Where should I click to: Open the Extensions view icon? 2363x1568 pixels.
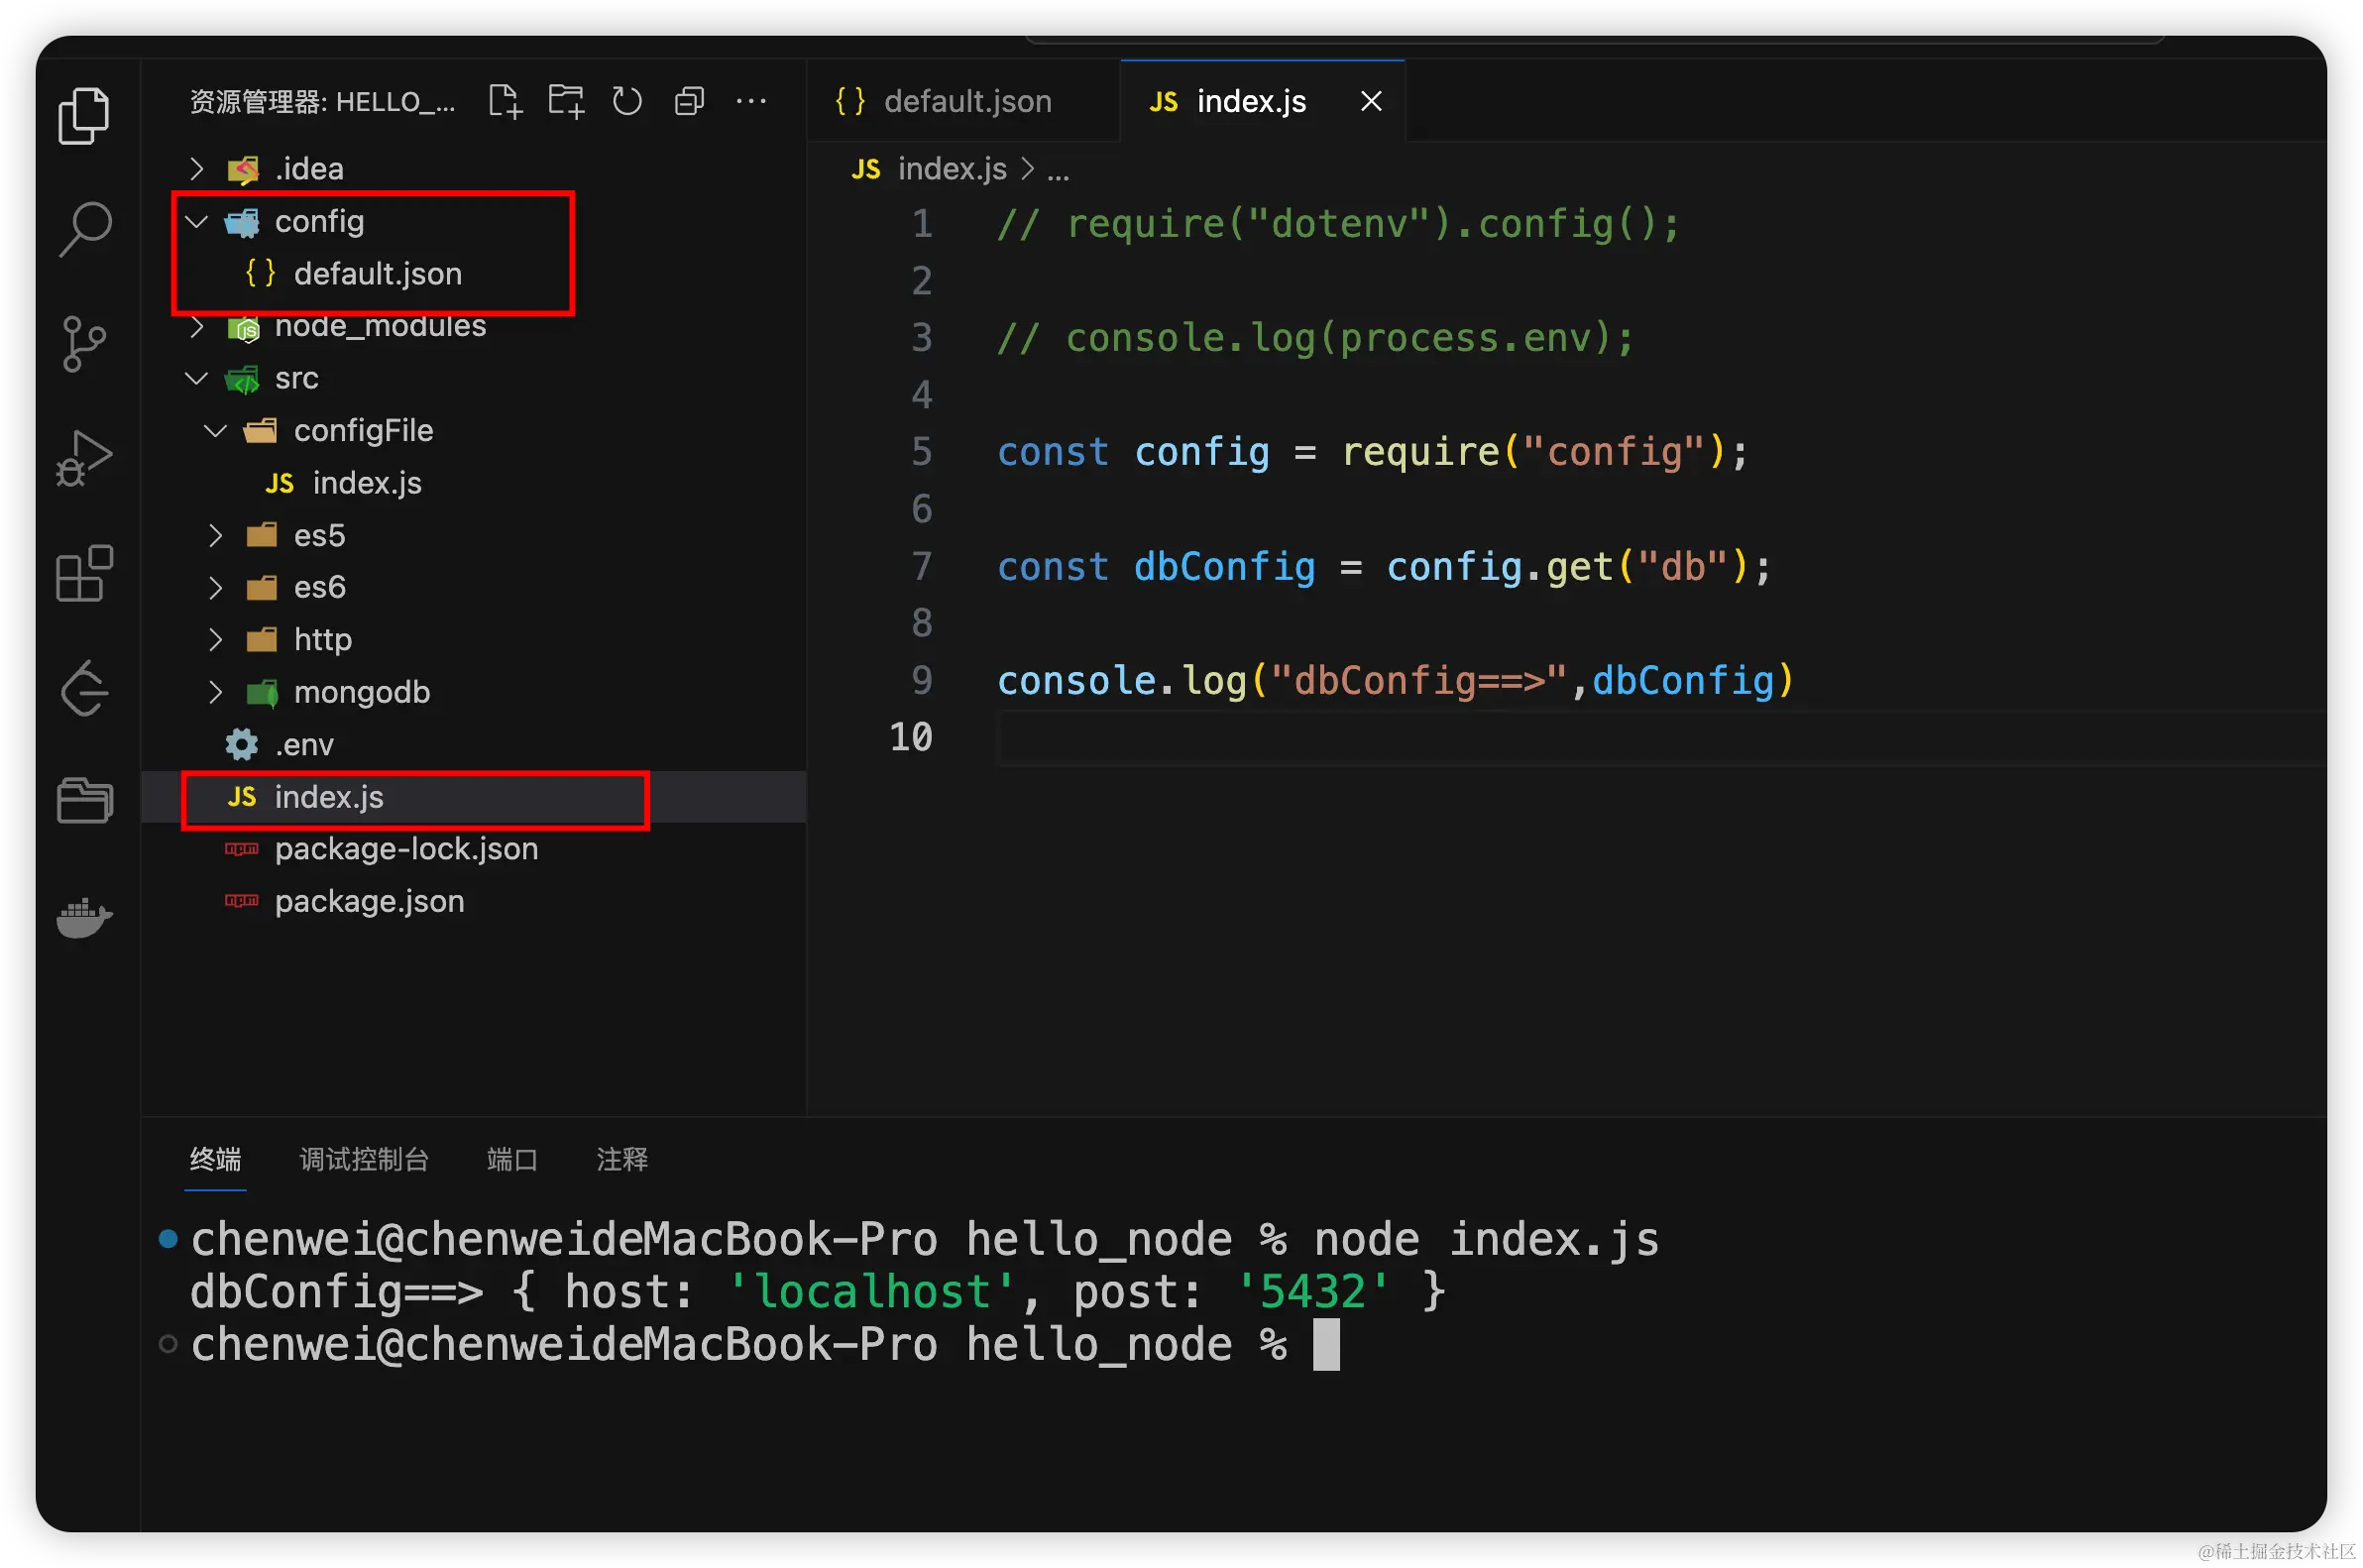click(84, 573)
